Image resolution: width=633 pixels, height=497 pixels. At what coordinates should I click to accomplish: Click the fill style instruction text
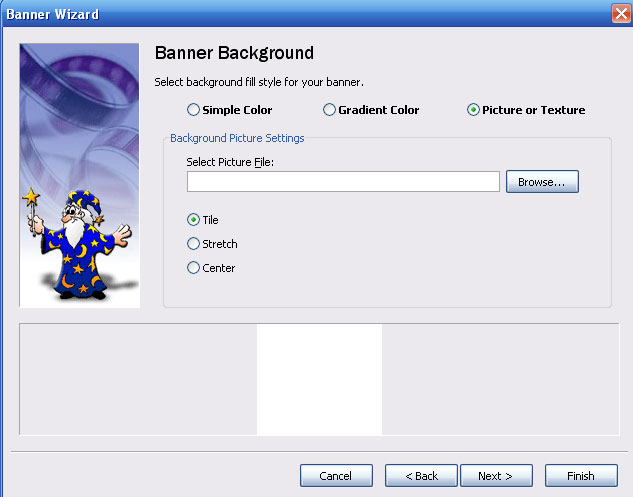259,82
